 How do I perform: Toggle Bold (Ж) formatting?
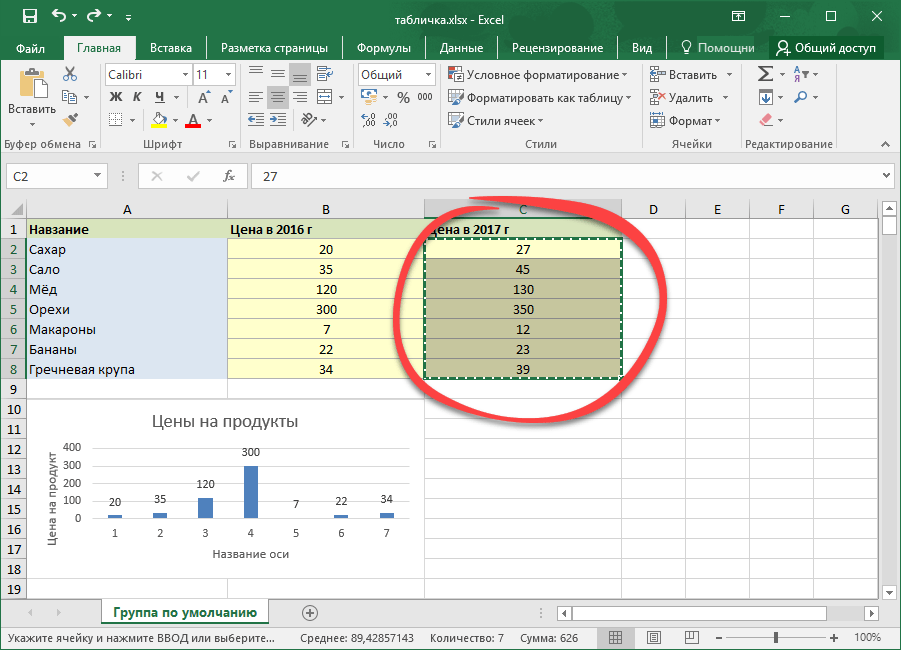[x=115, y=97]
